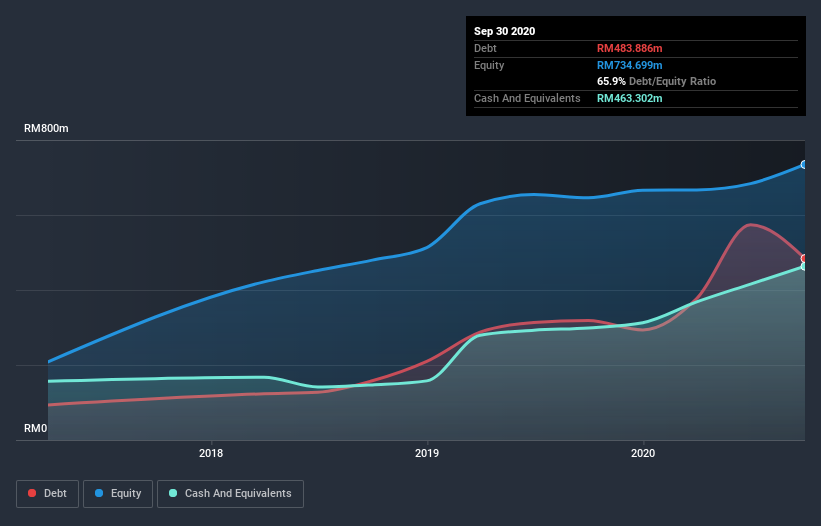821x526 pixels.
Task: Toggle the Cash And Equivalents legend button
Action: click(230, 494)
